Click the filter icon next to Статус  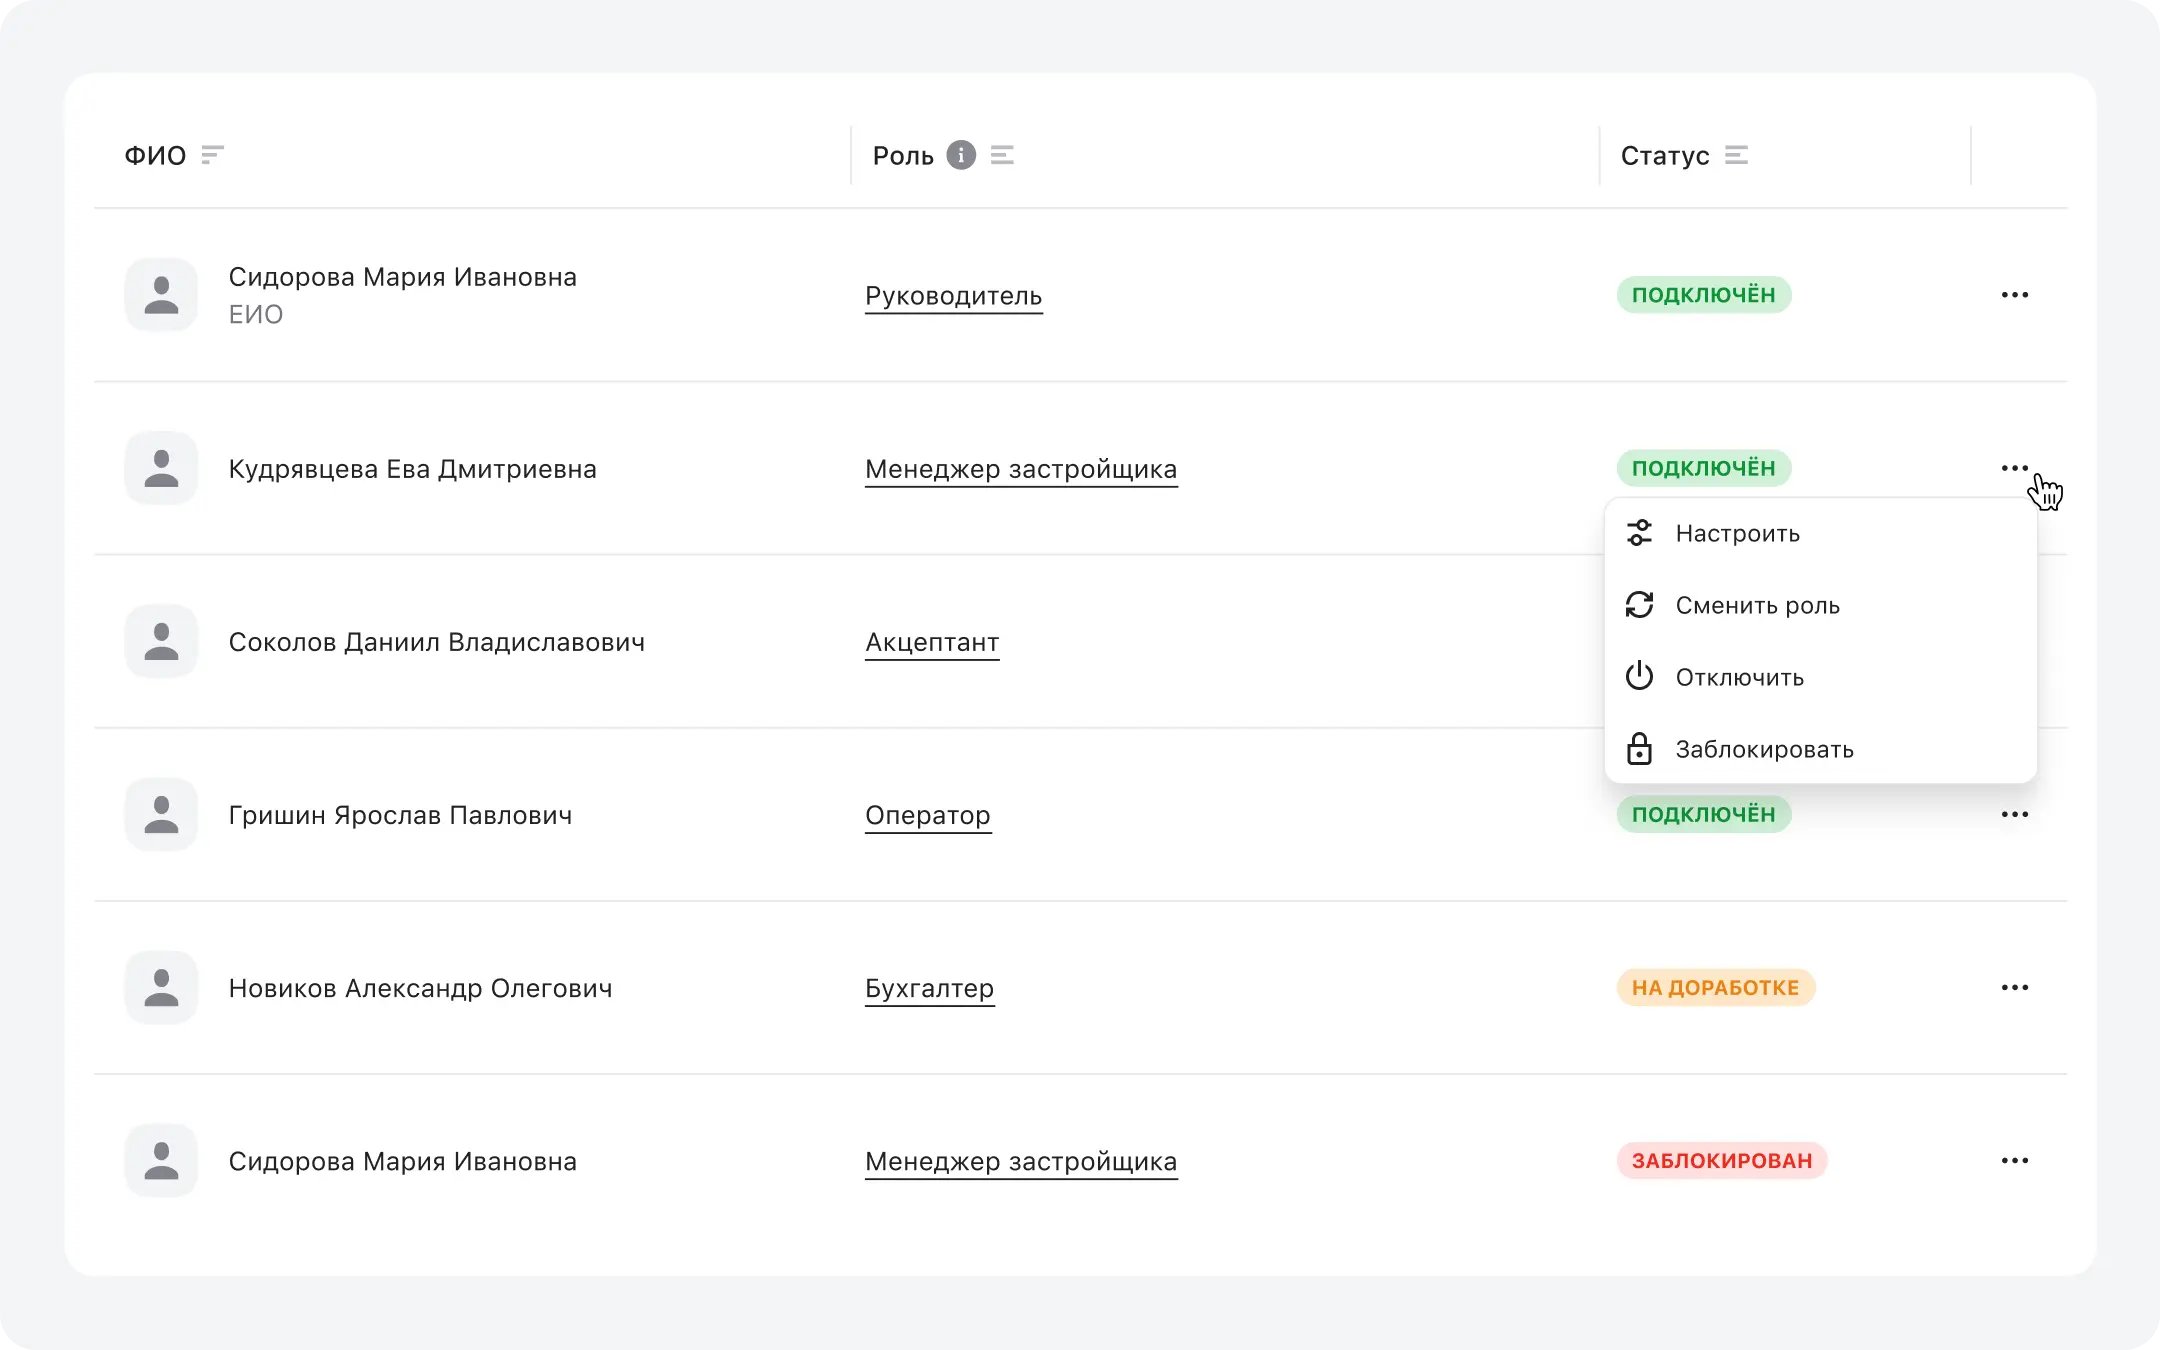click(1736, 155)
